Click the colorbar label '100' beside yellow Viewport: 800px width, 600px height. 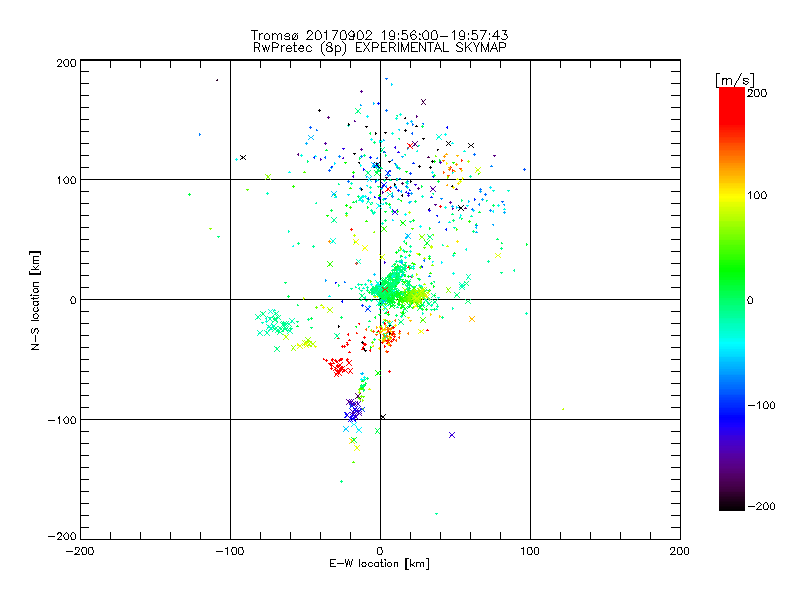click(x=757, y=195)
